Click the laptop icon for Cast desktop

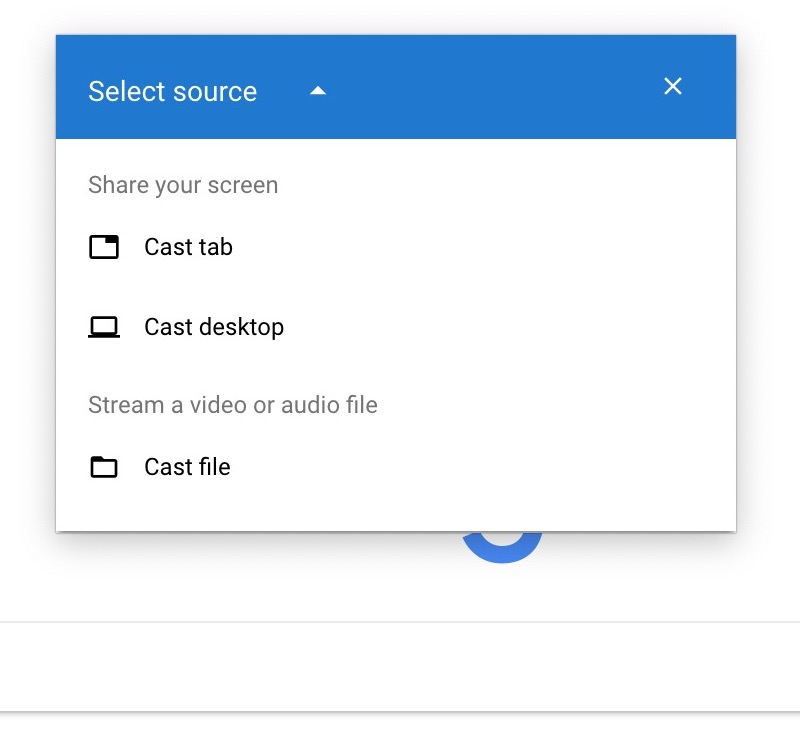(104, 327)
